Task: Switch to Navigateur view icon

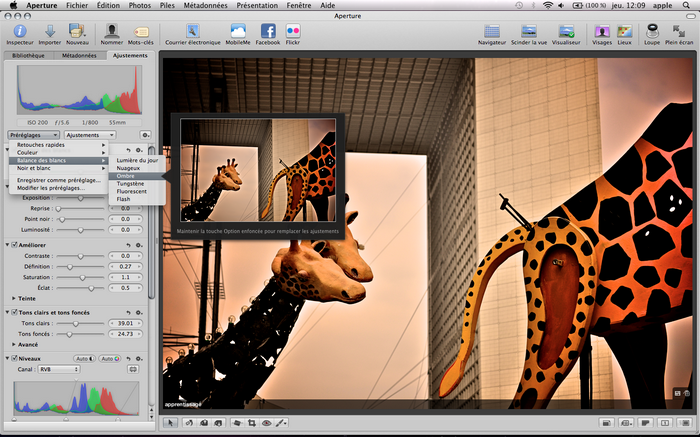Action: point(492,31)
